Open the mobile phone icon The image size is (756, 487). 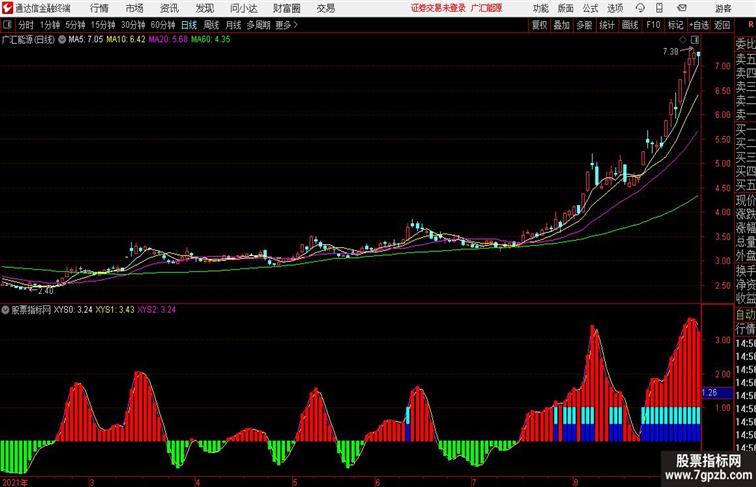pyautogui.click(x=659, y=8)
